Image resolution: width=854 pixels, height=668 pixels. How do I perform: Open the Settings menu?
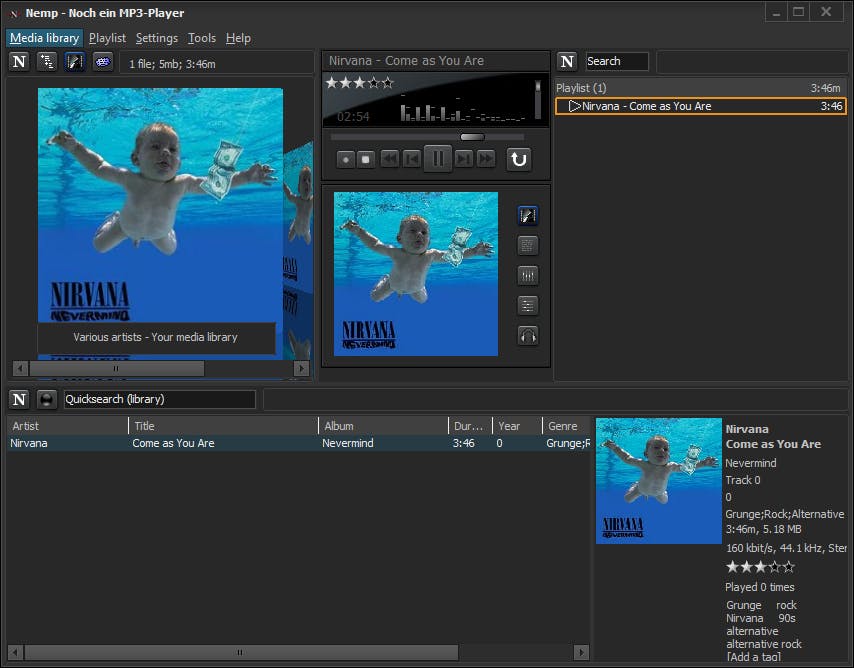tap(156, 38)
